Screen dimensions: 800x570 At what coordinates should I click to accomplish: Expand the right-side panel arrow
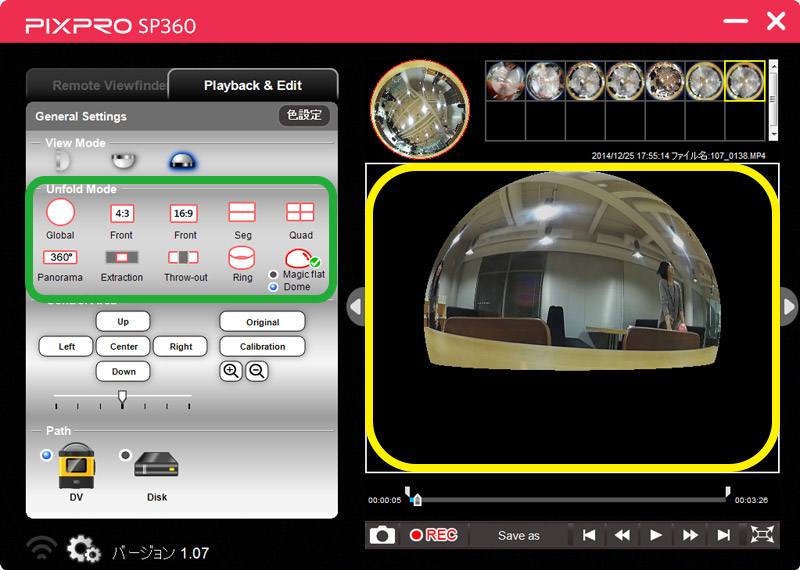pyautogui.click(x=789, y=307)
